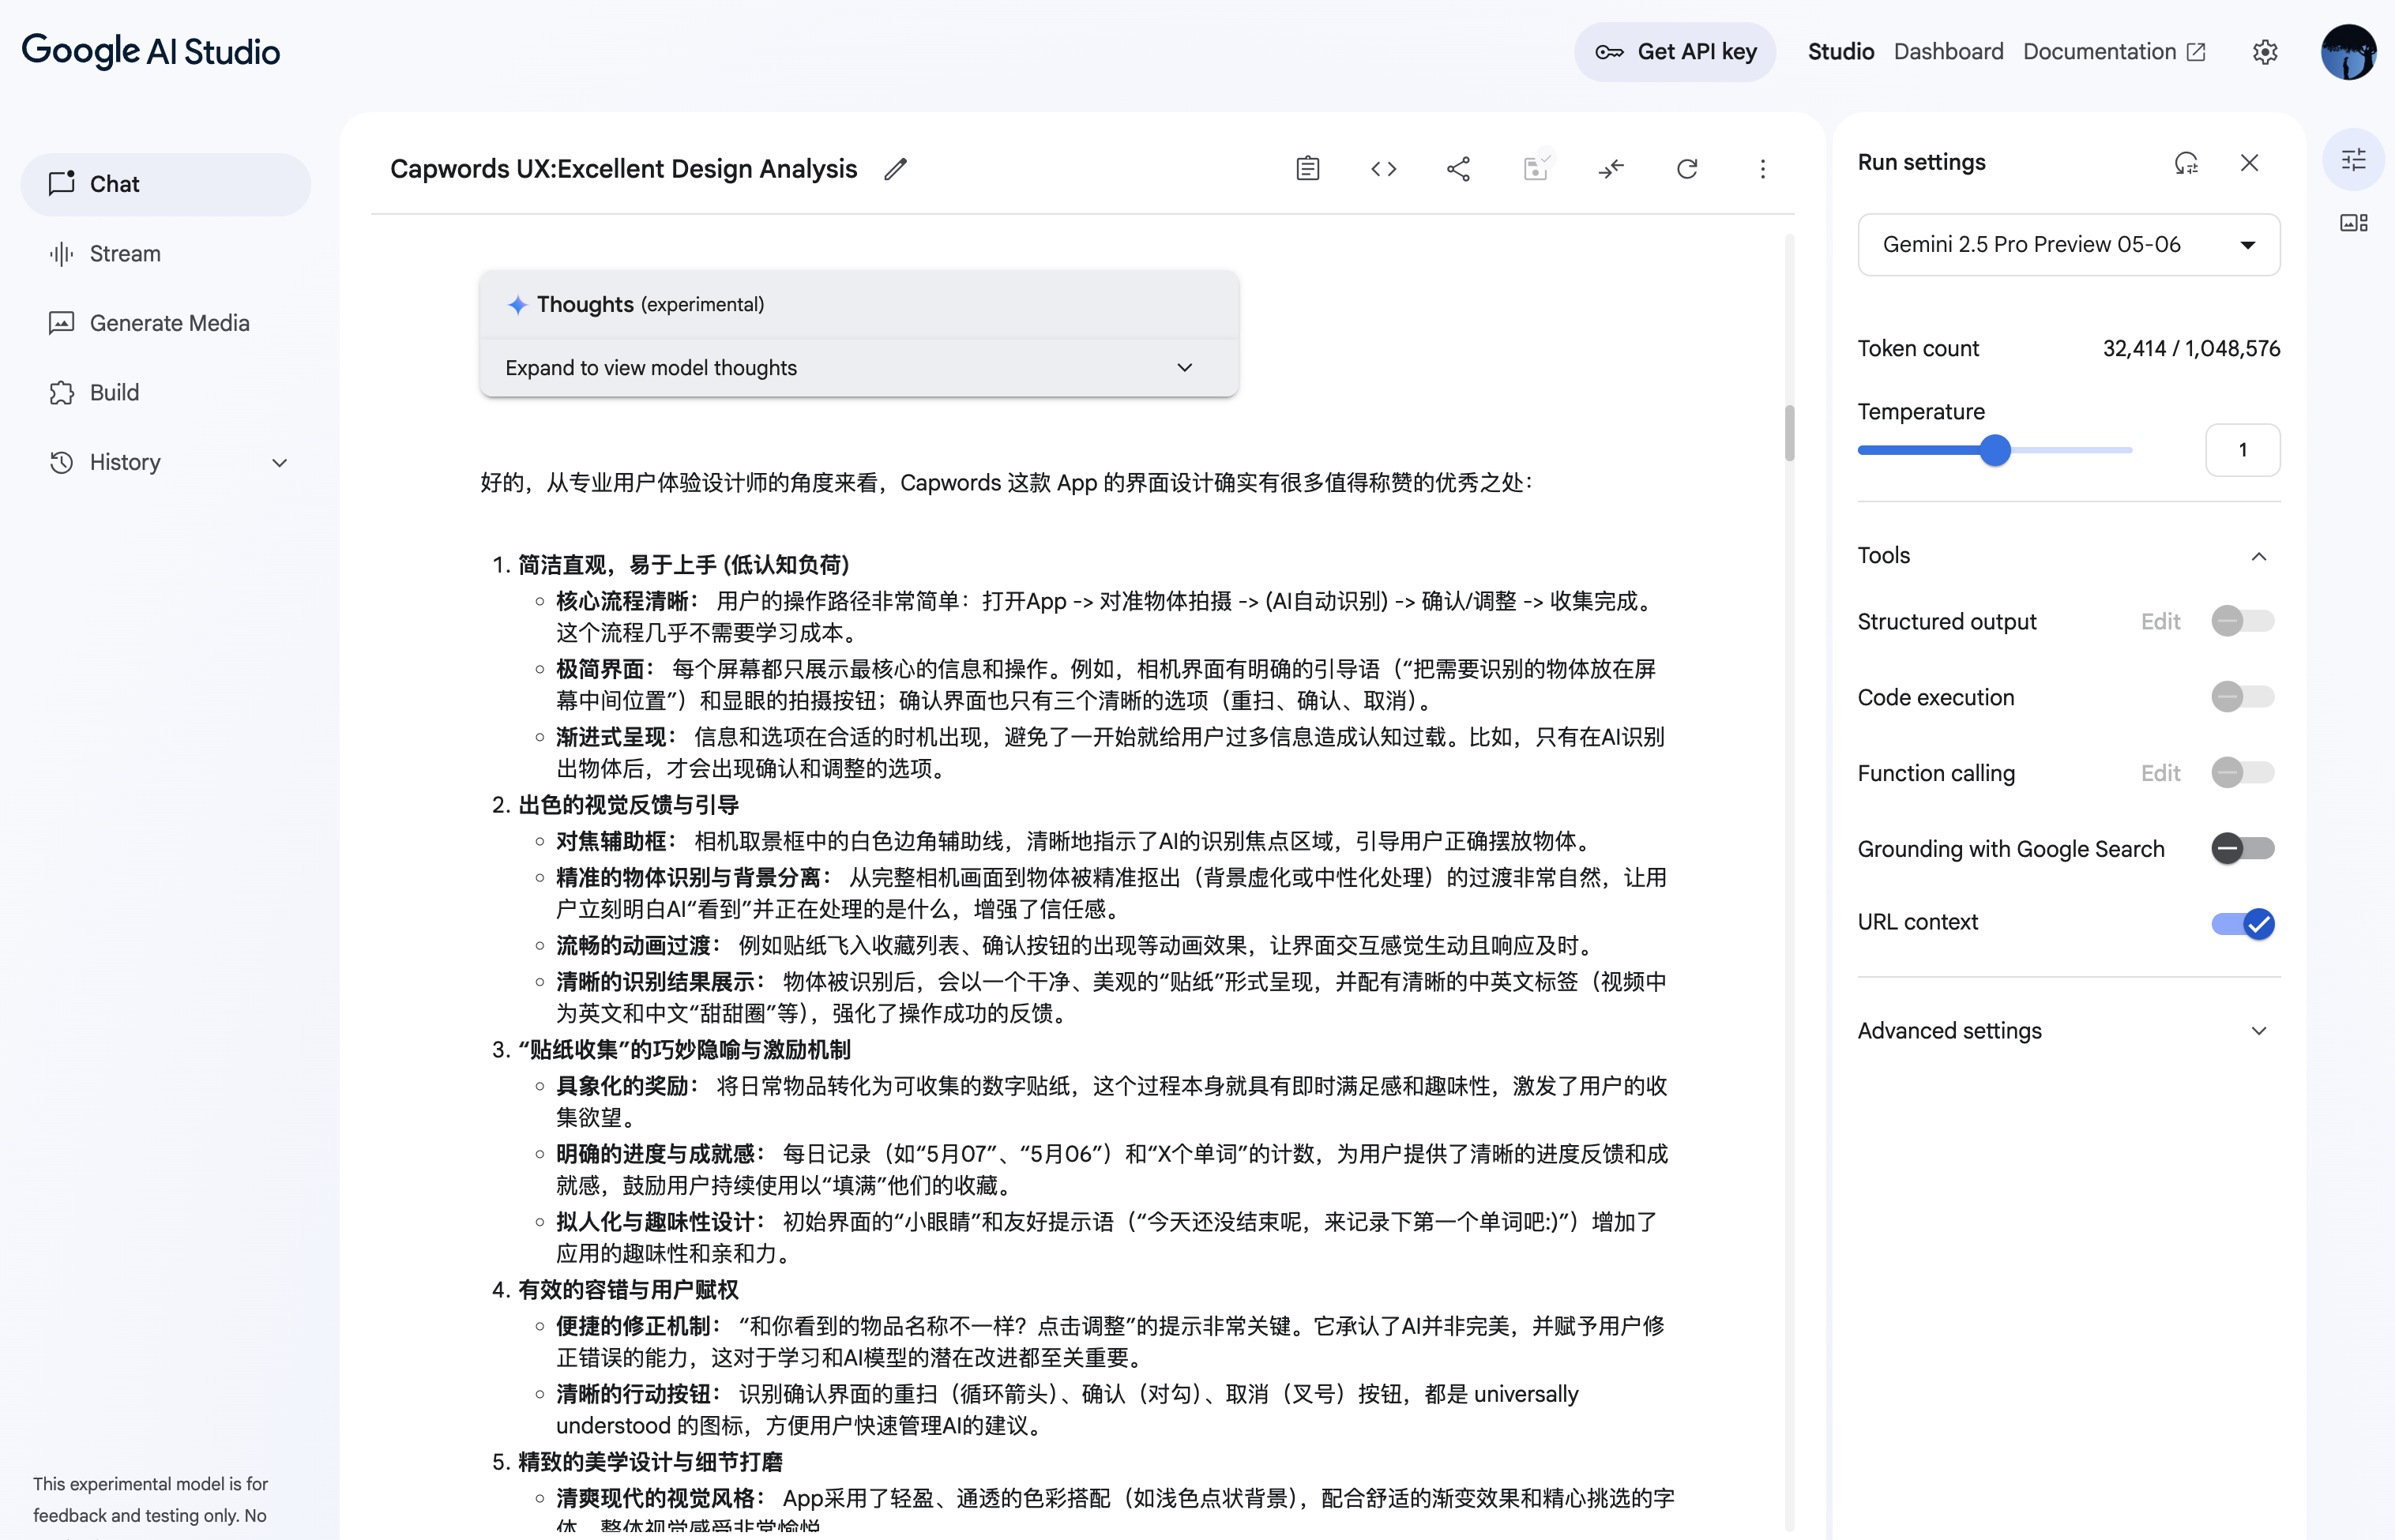Open the Gemini 2.5 Pro model dropdown

pyautogui.click(x=2068, y=245)
